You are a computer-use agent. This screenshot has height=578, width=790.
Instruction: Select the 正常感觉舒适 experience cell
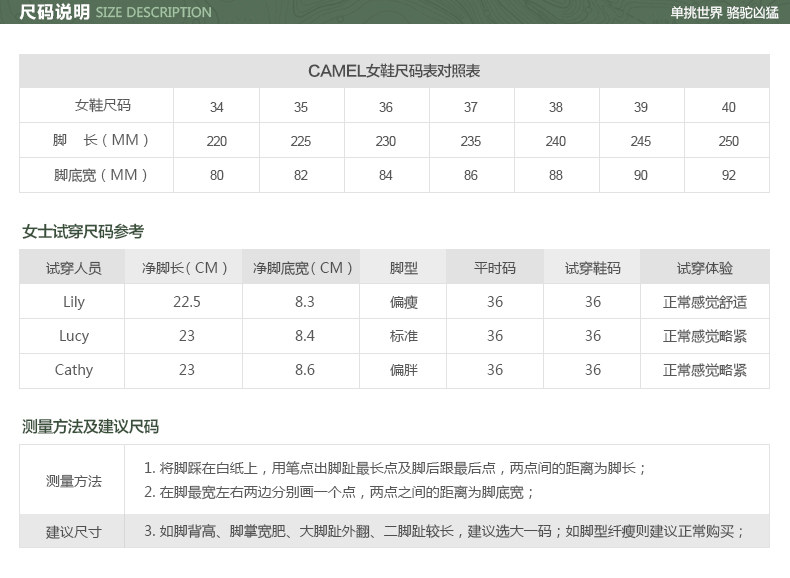coord(705,302)
